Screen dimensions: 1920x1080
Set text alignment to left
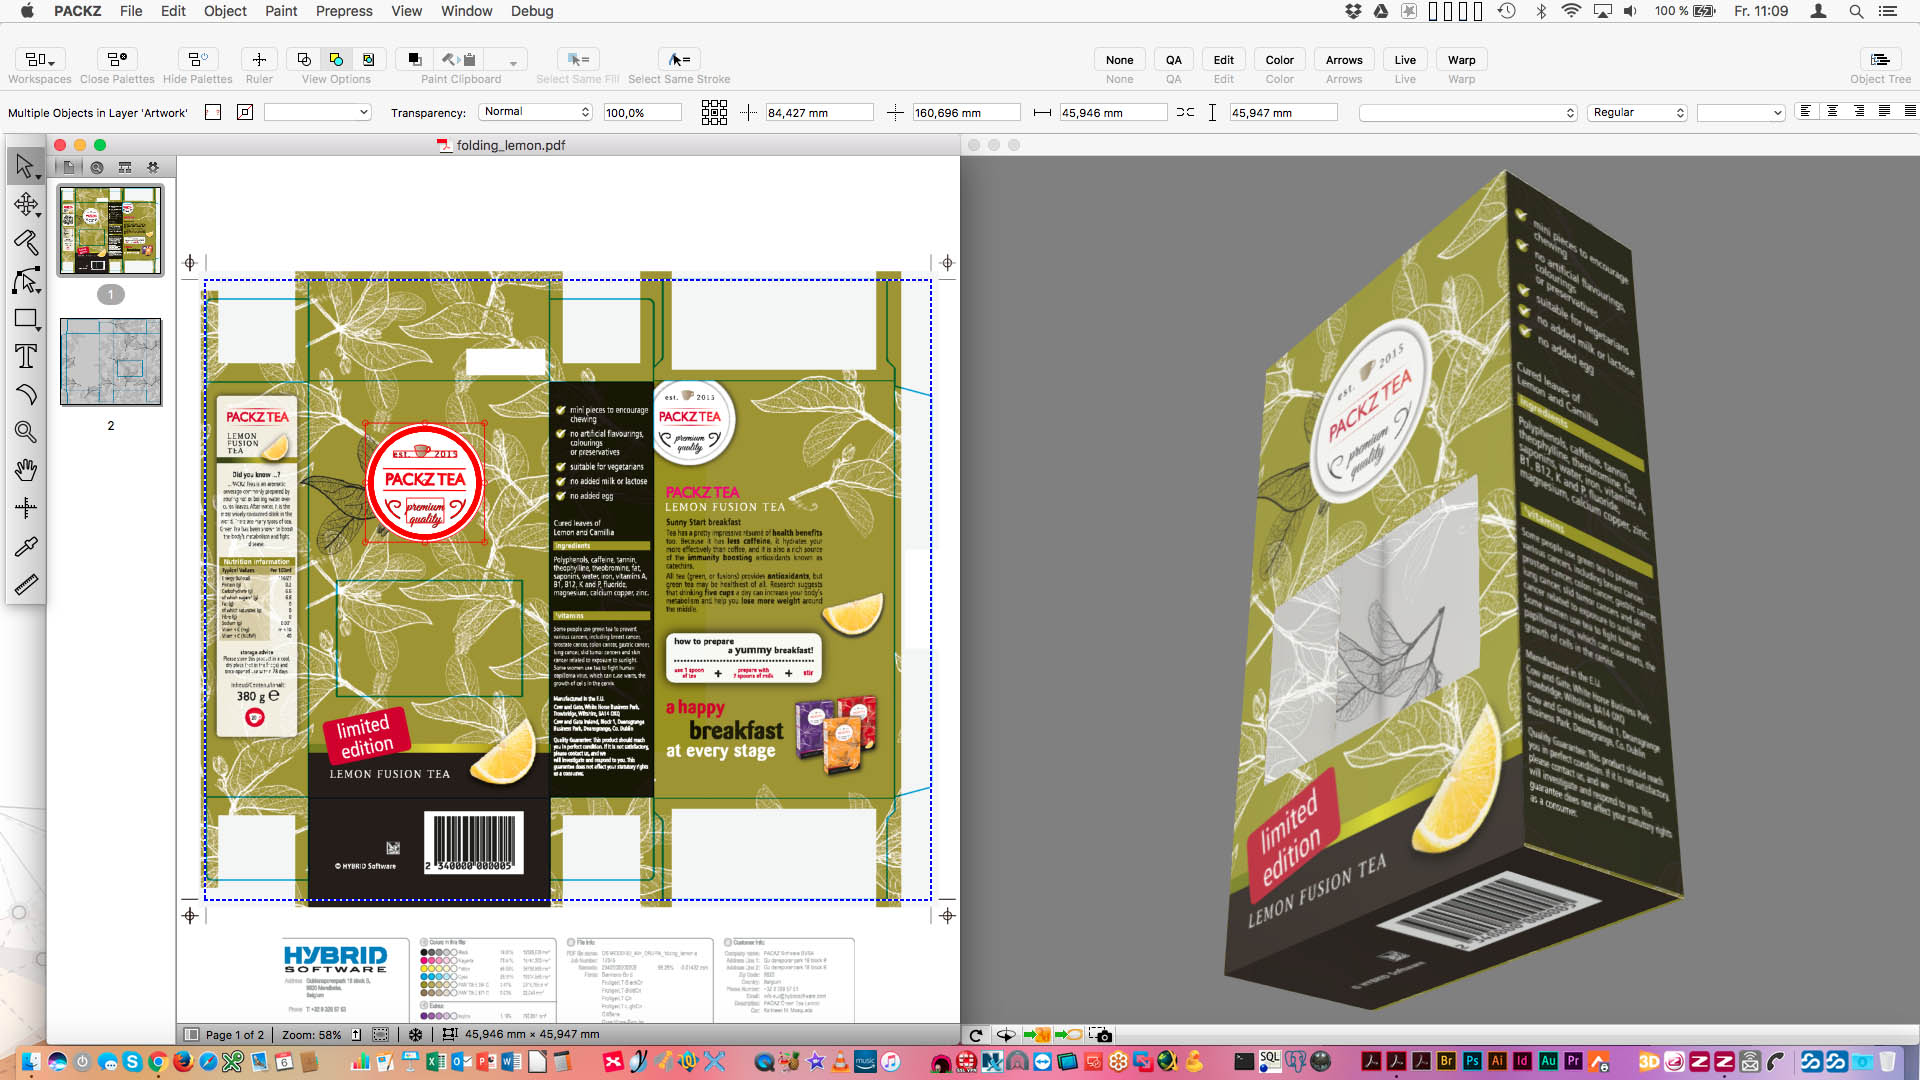[1806, 111]
